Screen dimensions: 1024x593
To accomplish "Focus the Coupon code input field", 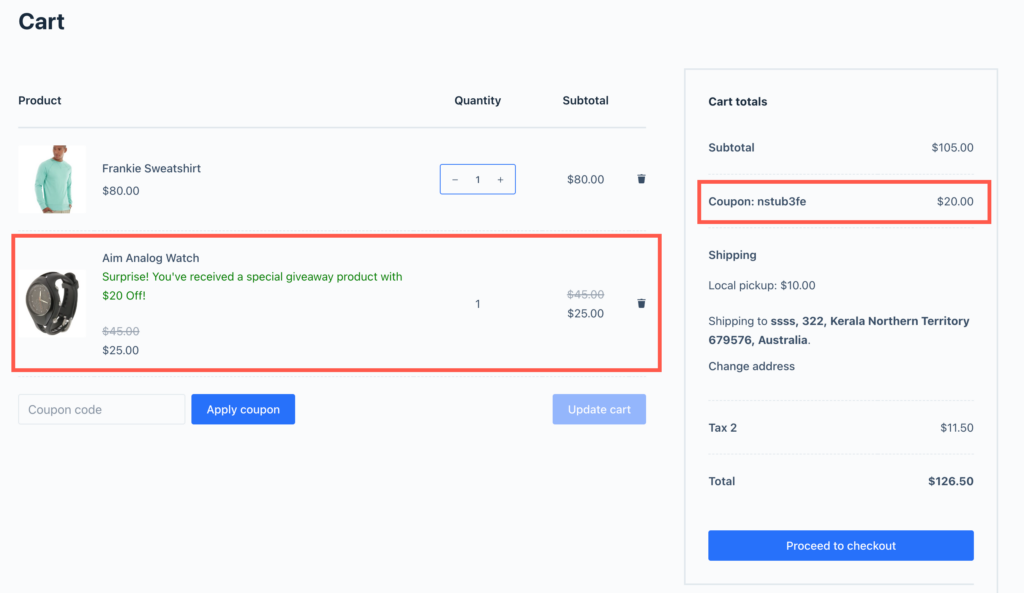I will (101, 409).
